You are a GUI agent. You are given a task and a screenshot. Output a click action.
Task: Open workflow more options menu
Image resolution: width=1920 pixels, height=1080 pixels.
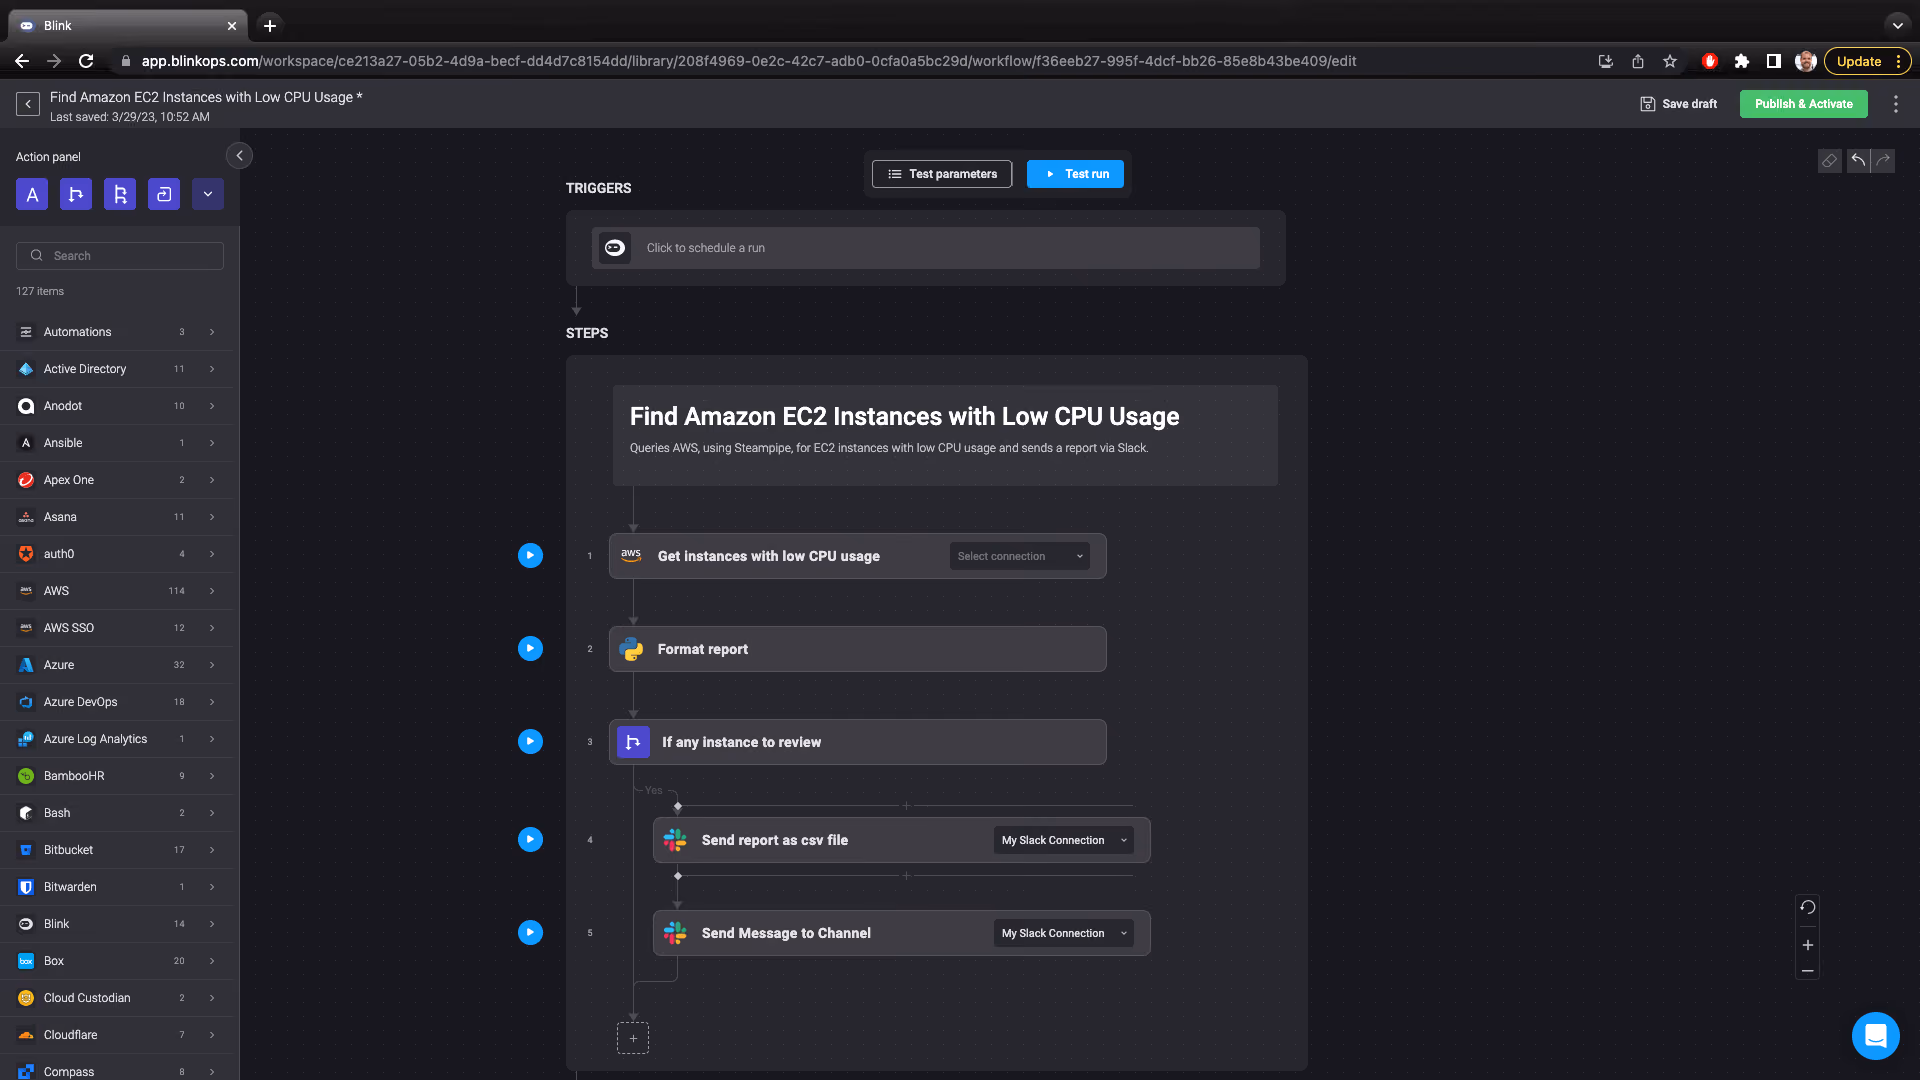pyautogui.click(x=1895, y=104)
